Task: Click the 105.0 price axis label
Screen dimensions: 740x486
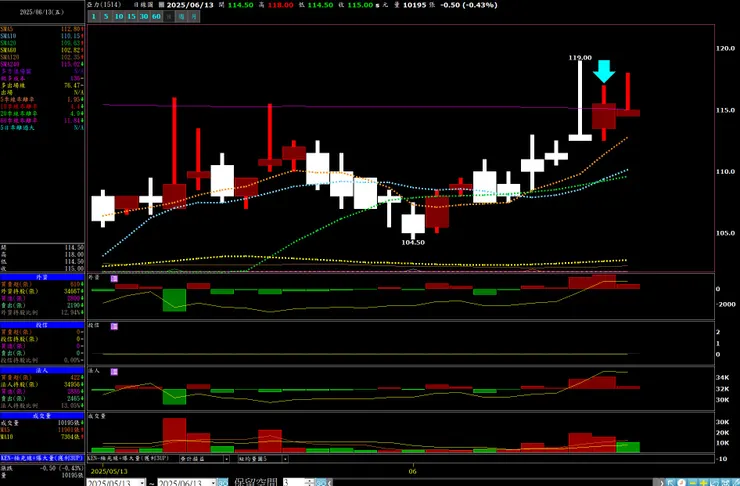Action: tap(725, 233)
